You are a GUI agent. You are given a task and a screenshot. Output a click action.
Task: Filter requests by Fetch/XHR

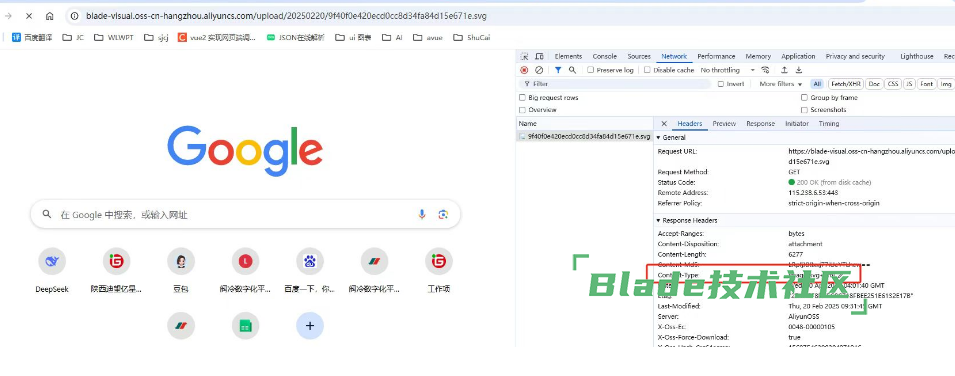[x=847, y=84]
